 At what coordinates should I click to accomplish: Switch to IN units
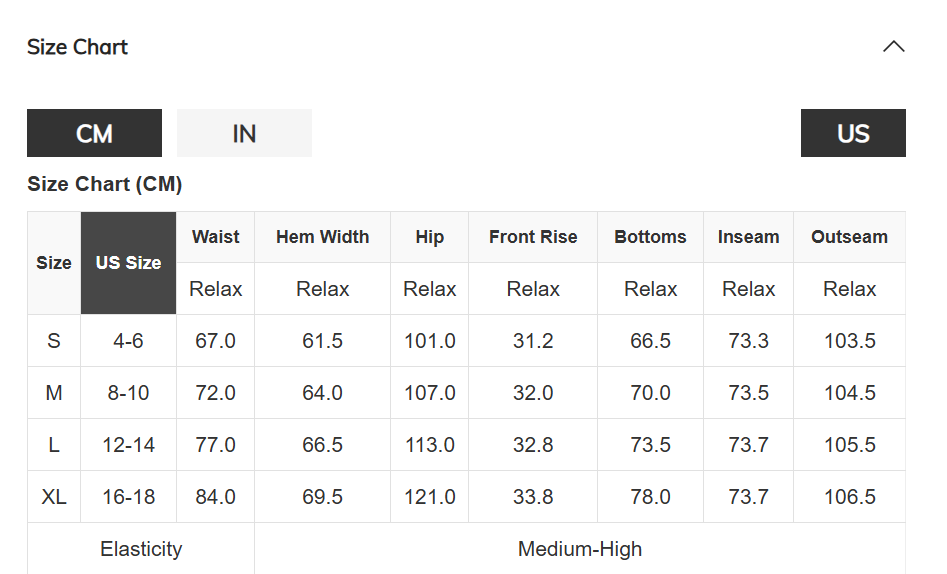coord(244,133)
